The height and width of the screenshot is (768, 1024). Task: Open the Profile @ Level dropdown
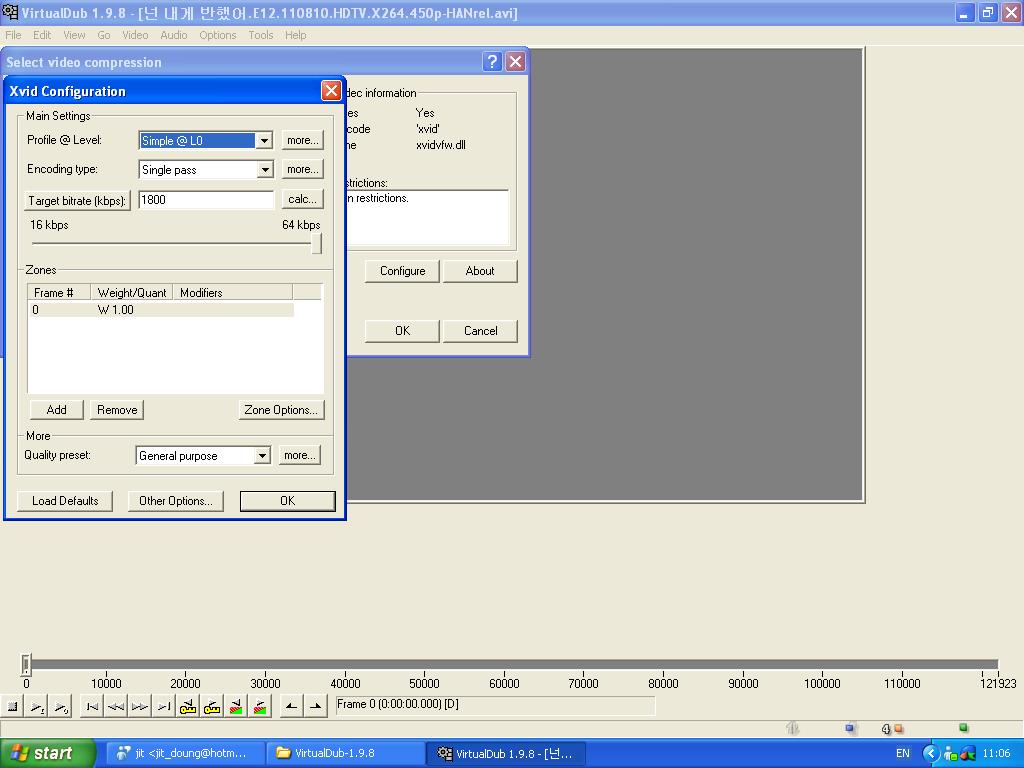click(264, 140)
